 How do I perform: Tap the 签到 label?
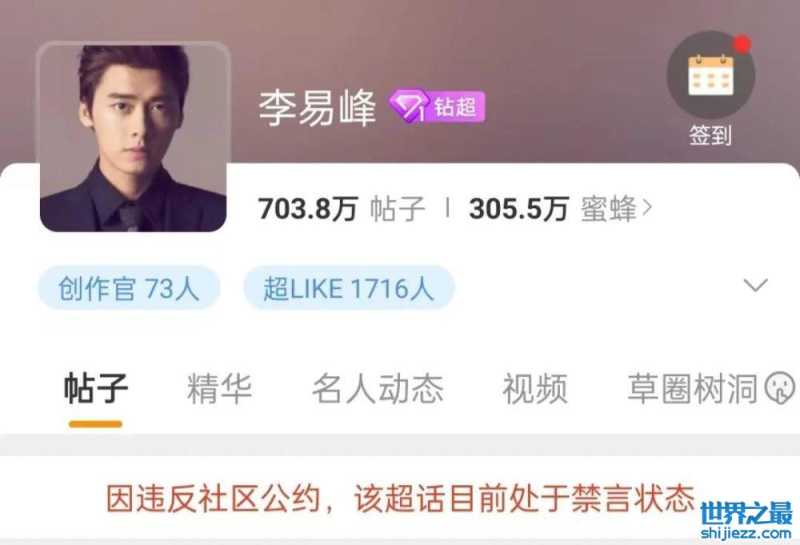coord(711,136)
